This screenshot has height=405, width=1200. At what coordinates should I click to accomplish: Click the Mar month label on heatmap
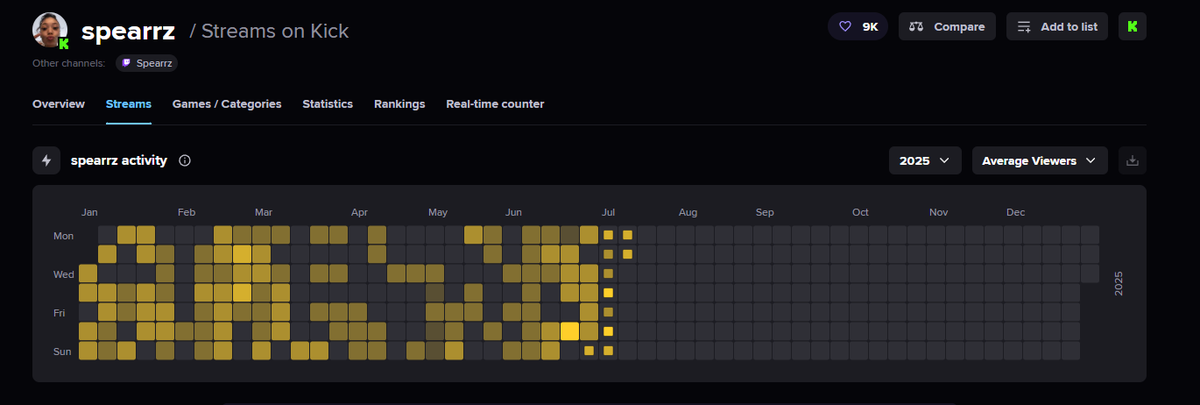(x=264, y=212)
